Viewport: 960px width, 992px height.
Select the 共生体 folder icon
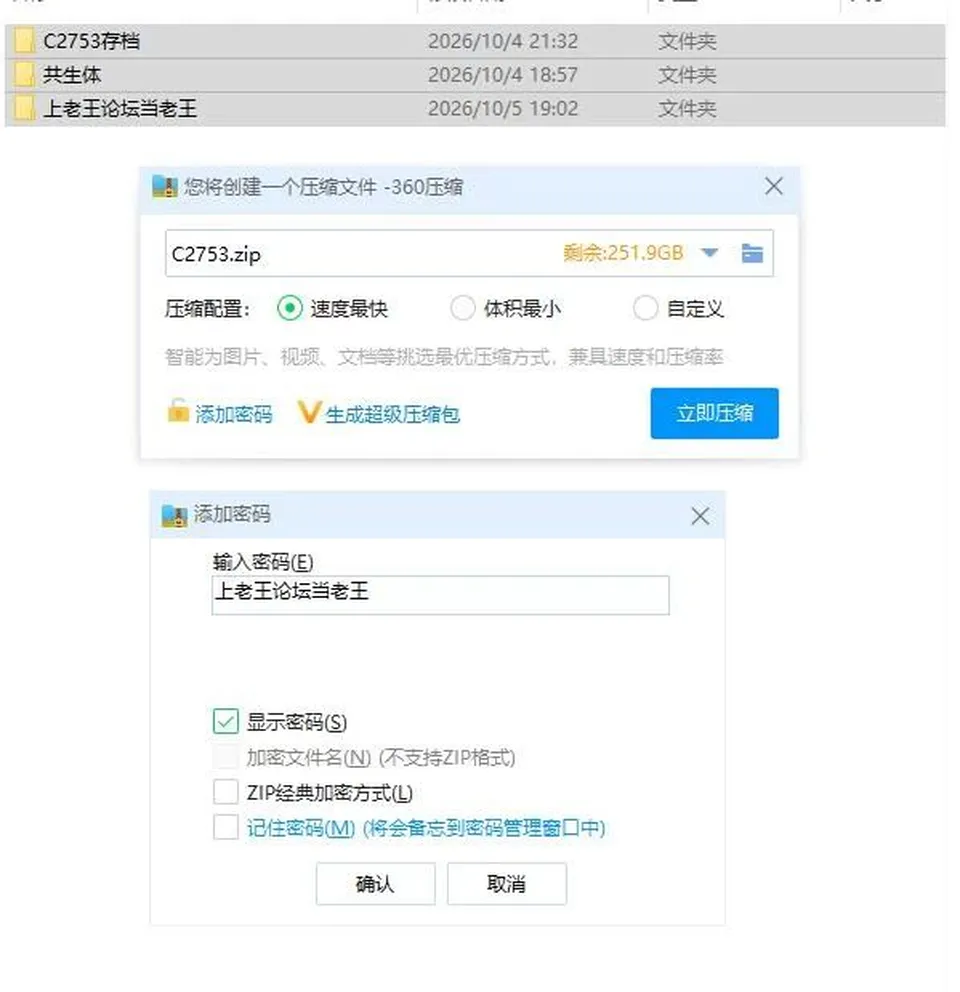[24, 75]
